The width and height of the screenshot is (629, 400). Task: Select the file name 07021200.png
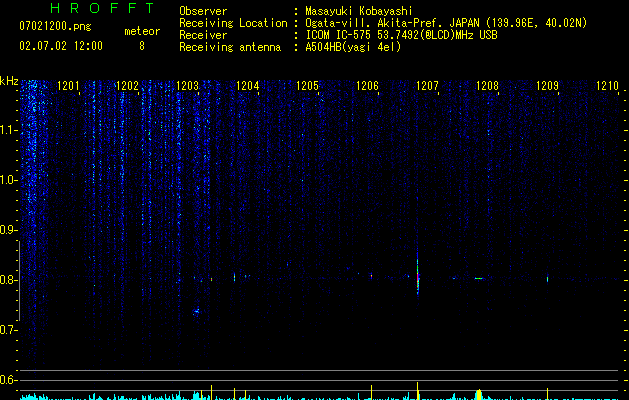tap(55, 26)
